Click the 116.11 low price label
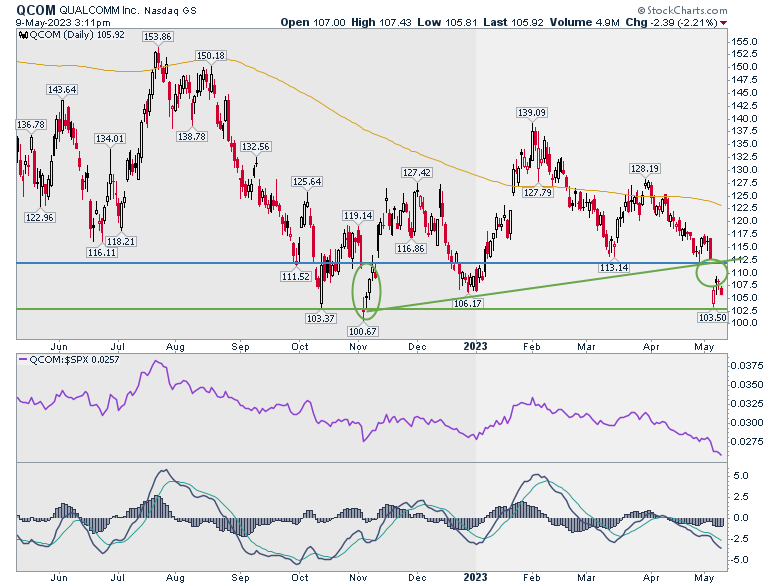This screenshot has height=586, width=780. 102,253
